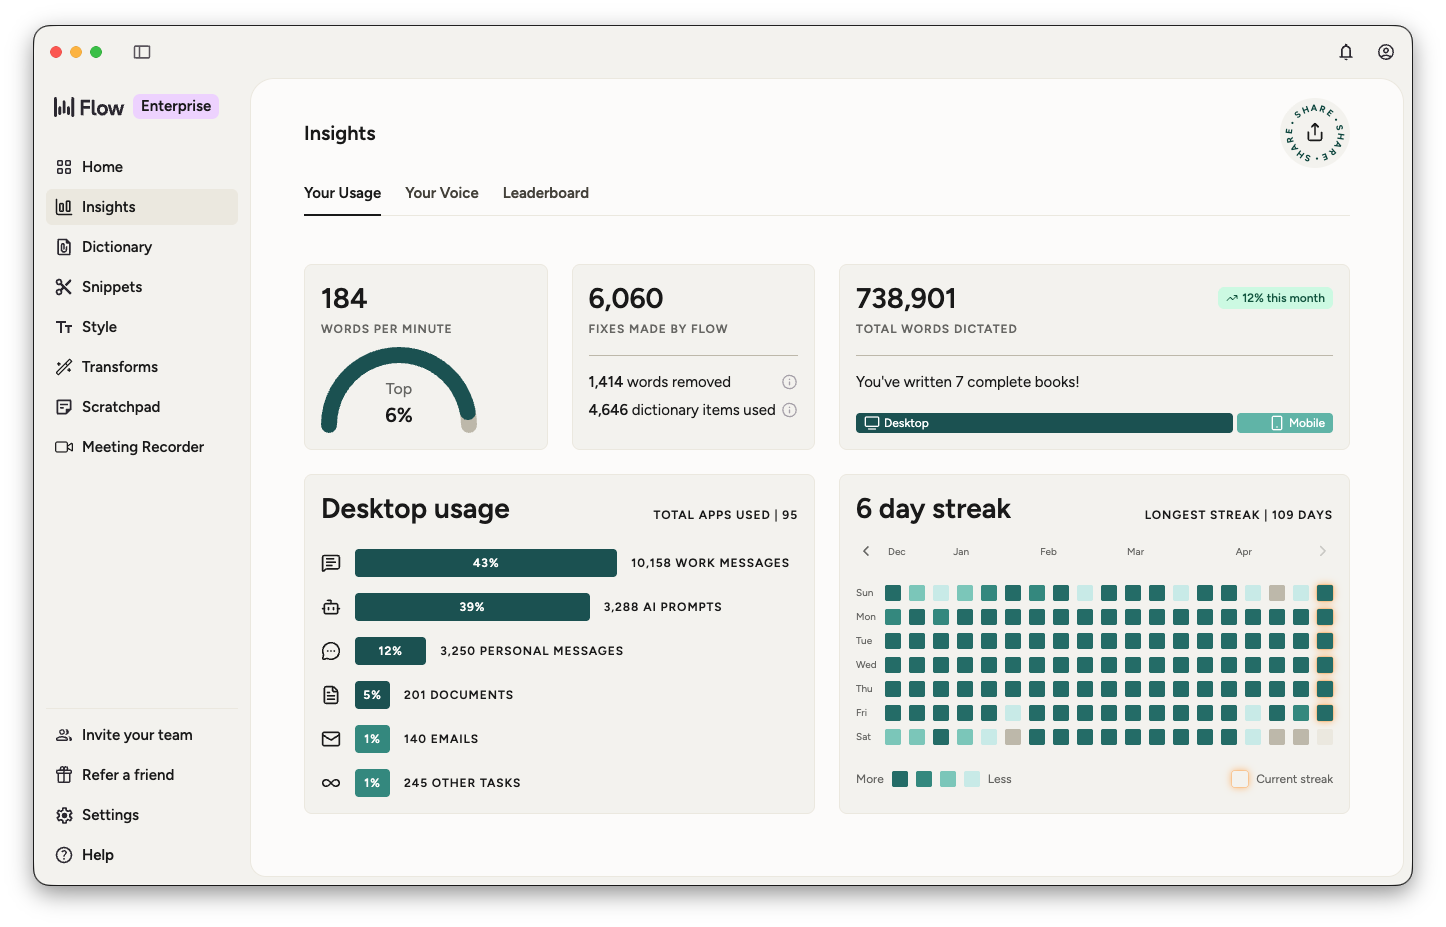Click the lightest legend swatch beside Less
Viewport: 1446px width, 927px height.
coord(972,779)
